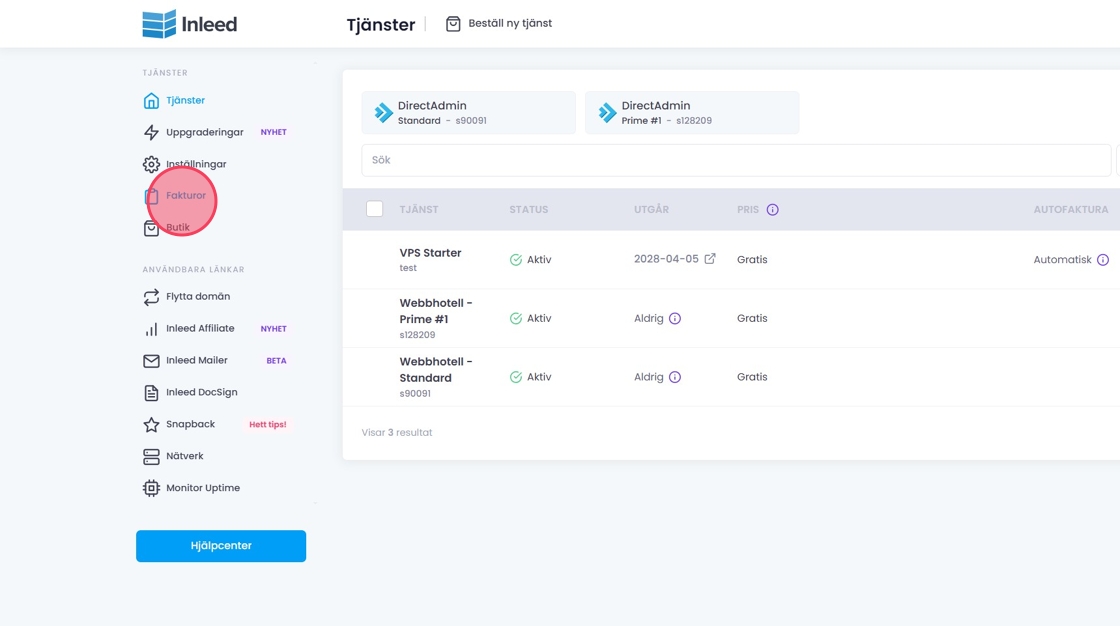Image resolution: width=1120 pixels, height=626 pixels.
Task: Open external link icon beside 2028-04-05
Action: click(710, 259)
